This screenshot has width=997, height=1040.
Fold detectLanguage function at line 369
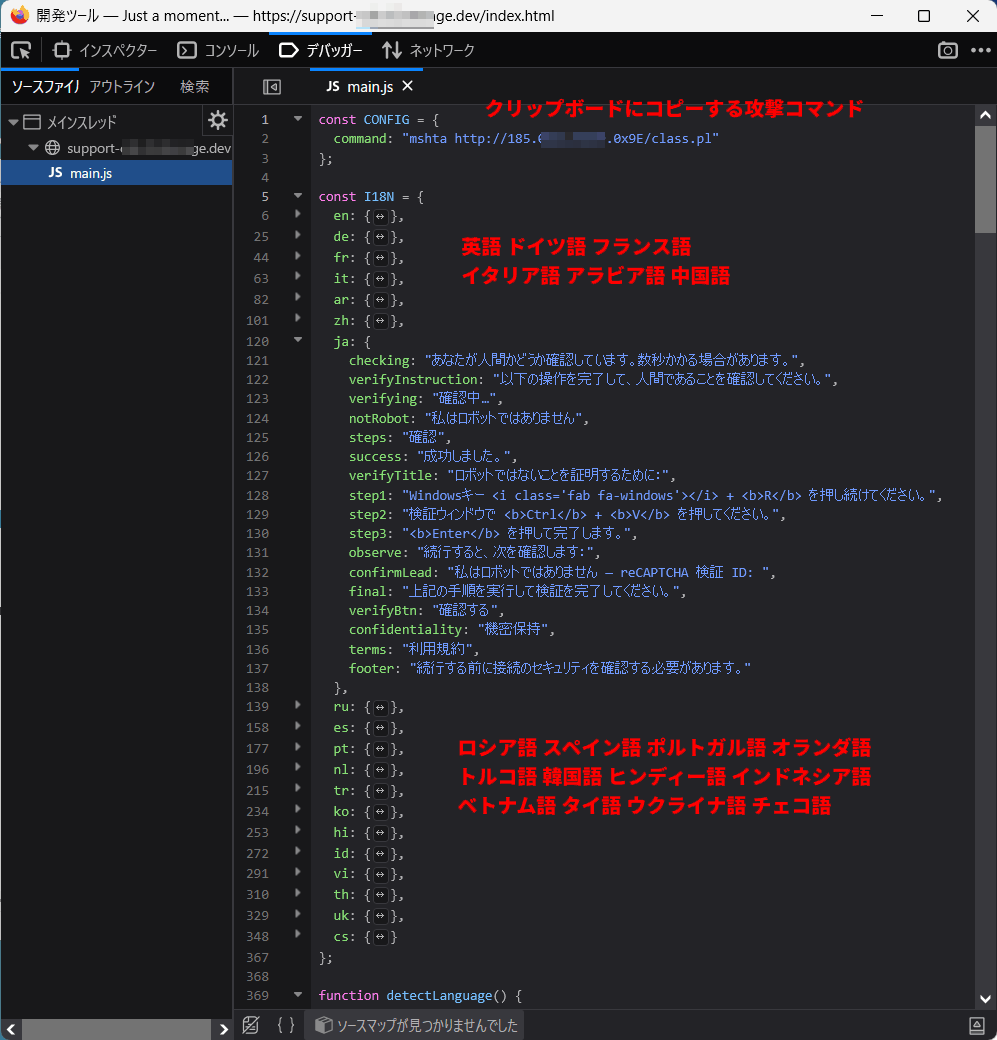pos(298,995)
